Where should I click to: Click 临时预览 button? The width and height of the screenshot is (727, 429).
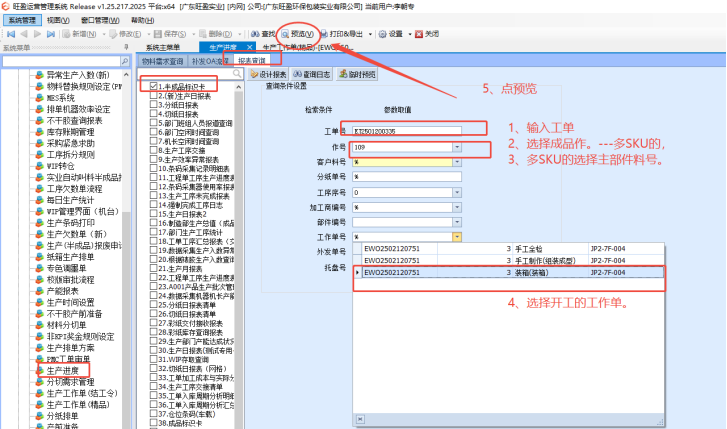point(357,74)
